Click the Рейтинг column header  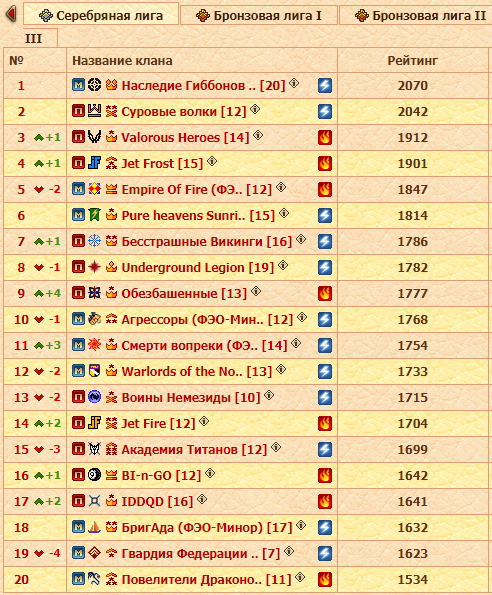[412, 60]
